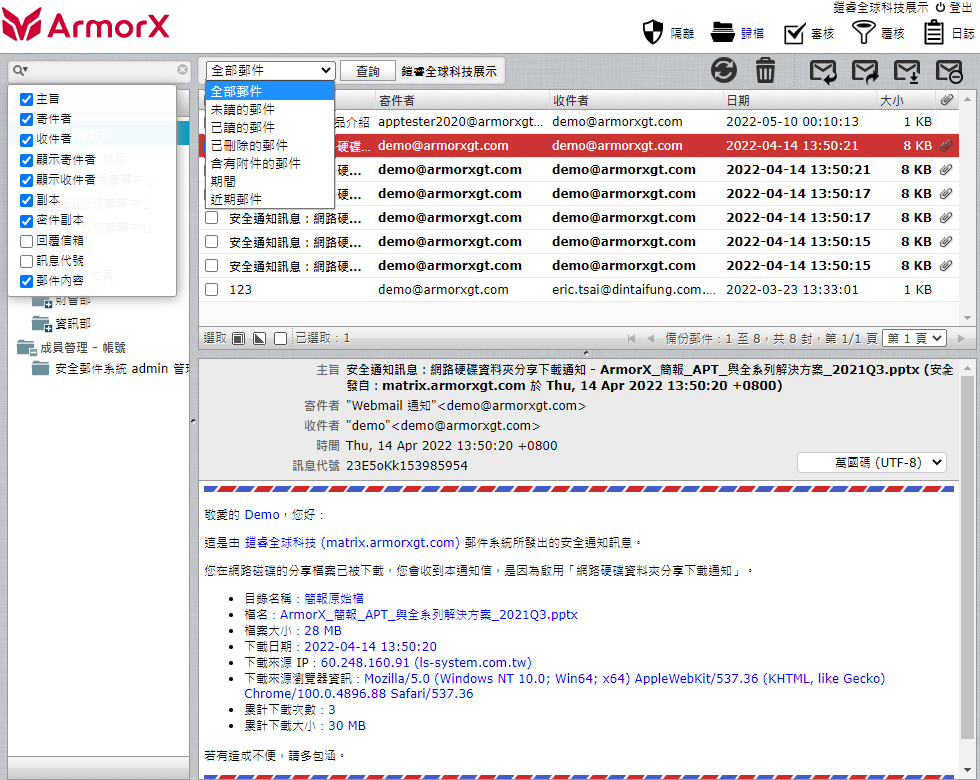Open the 覆核 funnel icon
Image resolution: width=980 pixels, height=780 pixels.
864,32
